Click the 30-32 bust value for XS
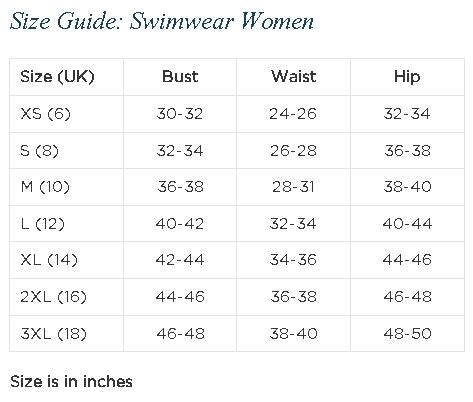The image size is (473, 402). pos(180,114)
